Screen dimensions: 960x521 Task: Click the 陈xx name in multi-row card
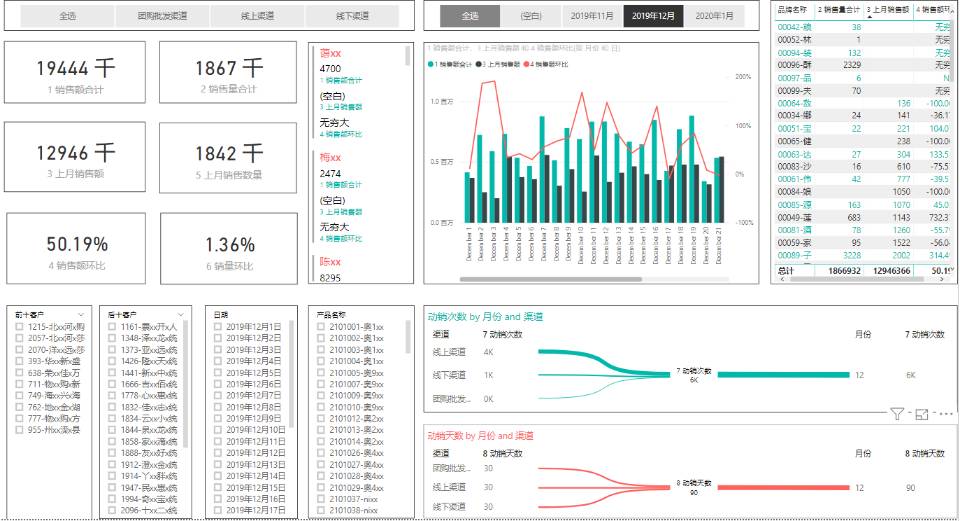[x=330, y=262]
